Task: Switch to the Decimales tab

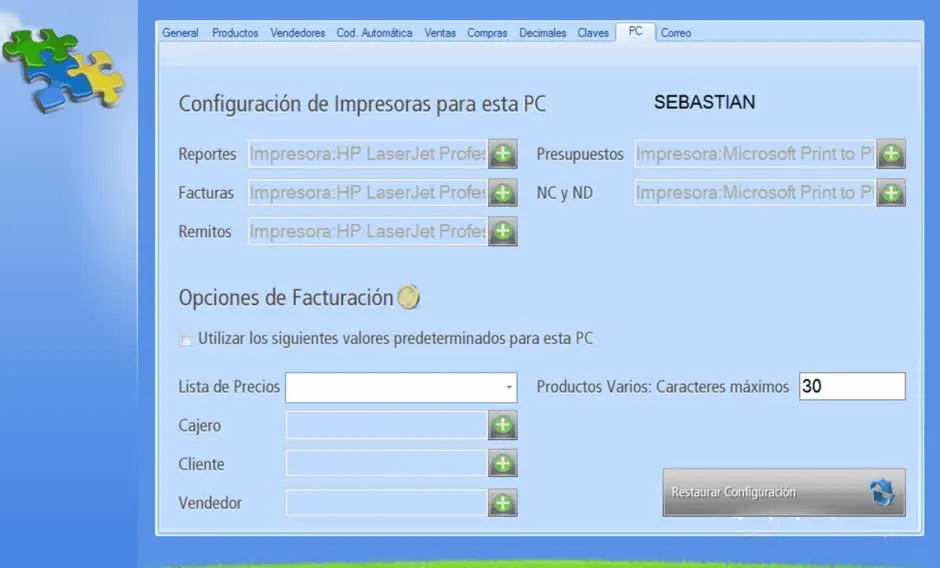Action: pos(543,33)
